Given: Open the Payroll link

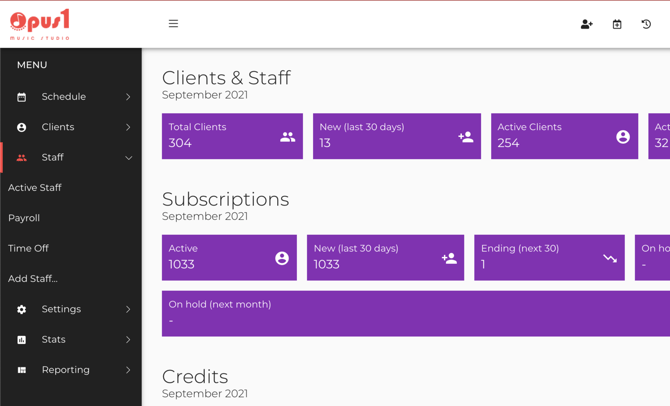Looking at the screenshot, I should coord(24,218).
